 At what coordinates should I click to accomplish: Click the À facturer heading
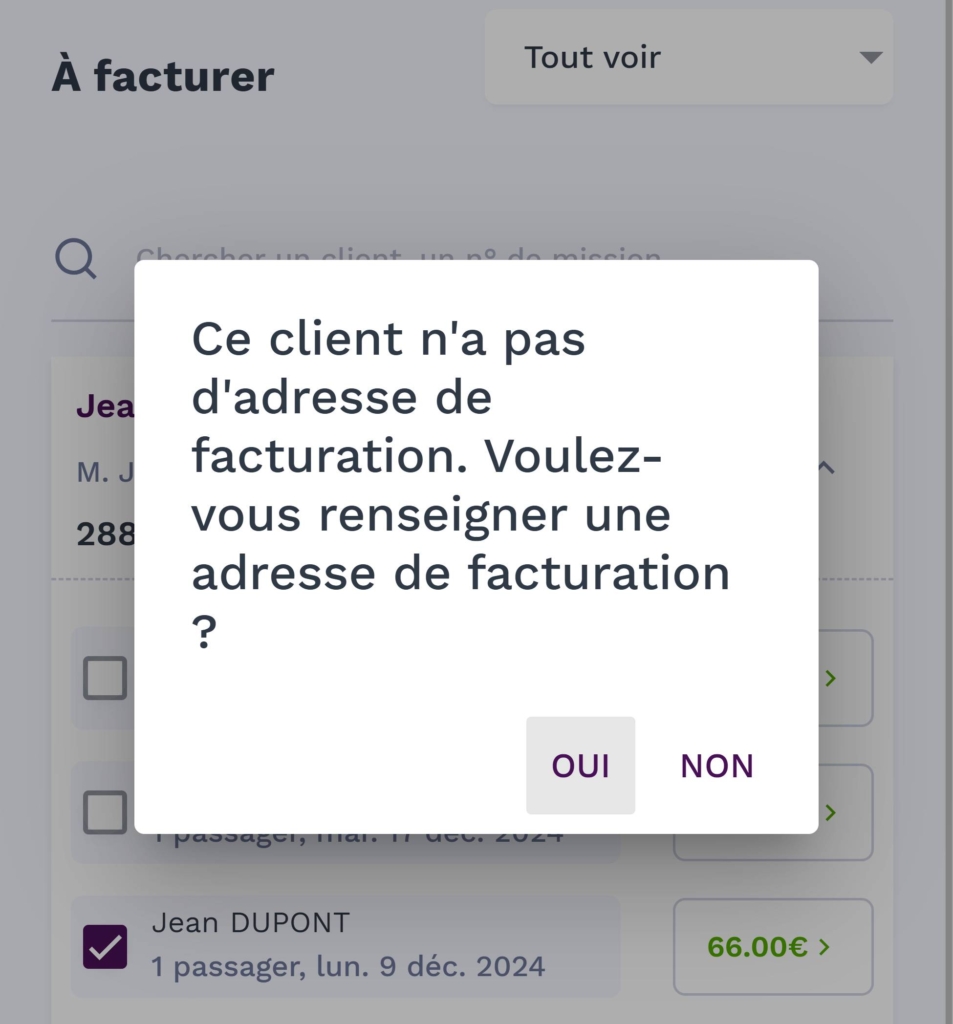click(x=163, y=77)
